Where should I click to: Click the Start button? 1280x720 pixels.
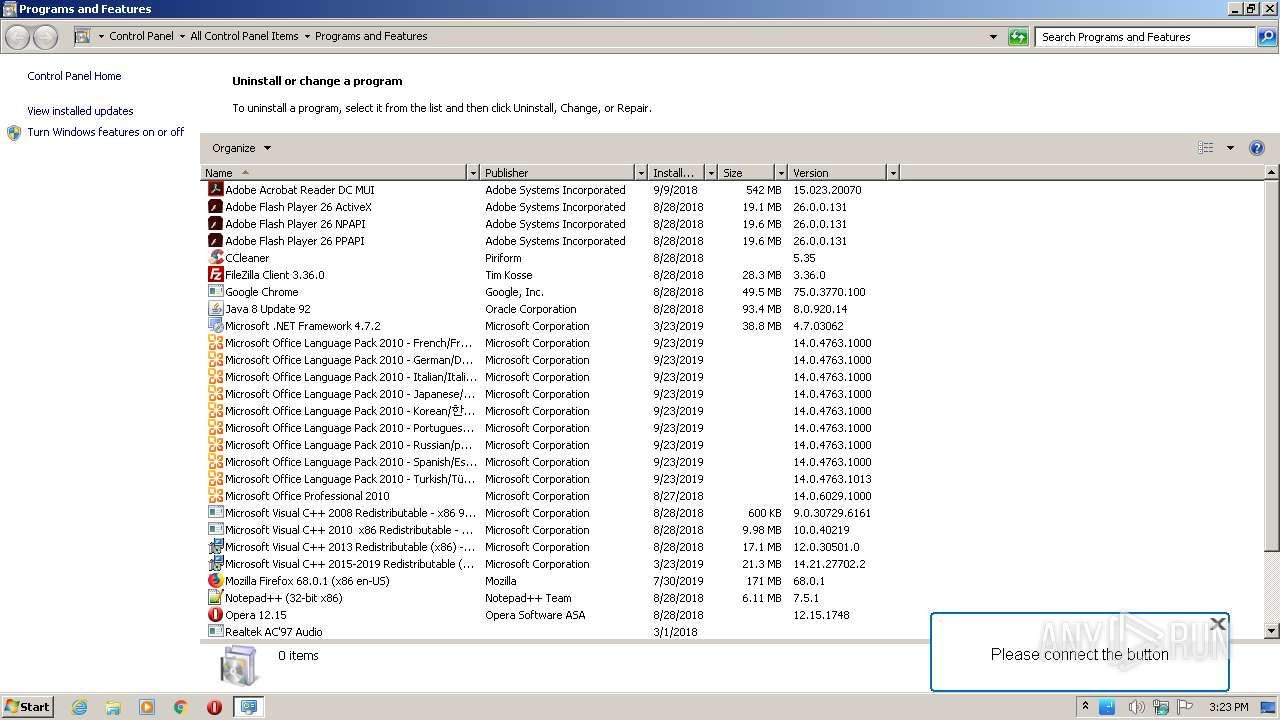click(x=27, y=707)
